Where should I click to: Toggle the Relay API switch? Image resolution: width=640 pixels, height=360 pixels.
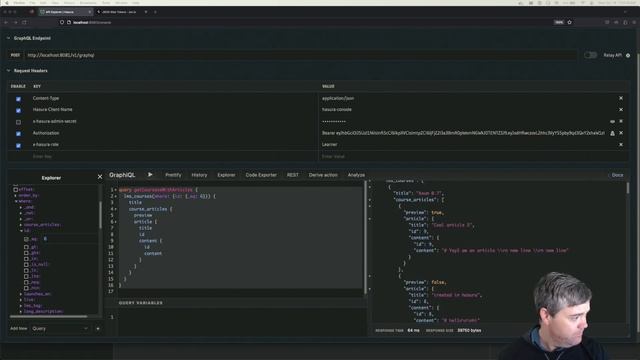click(x=590, y=55)
